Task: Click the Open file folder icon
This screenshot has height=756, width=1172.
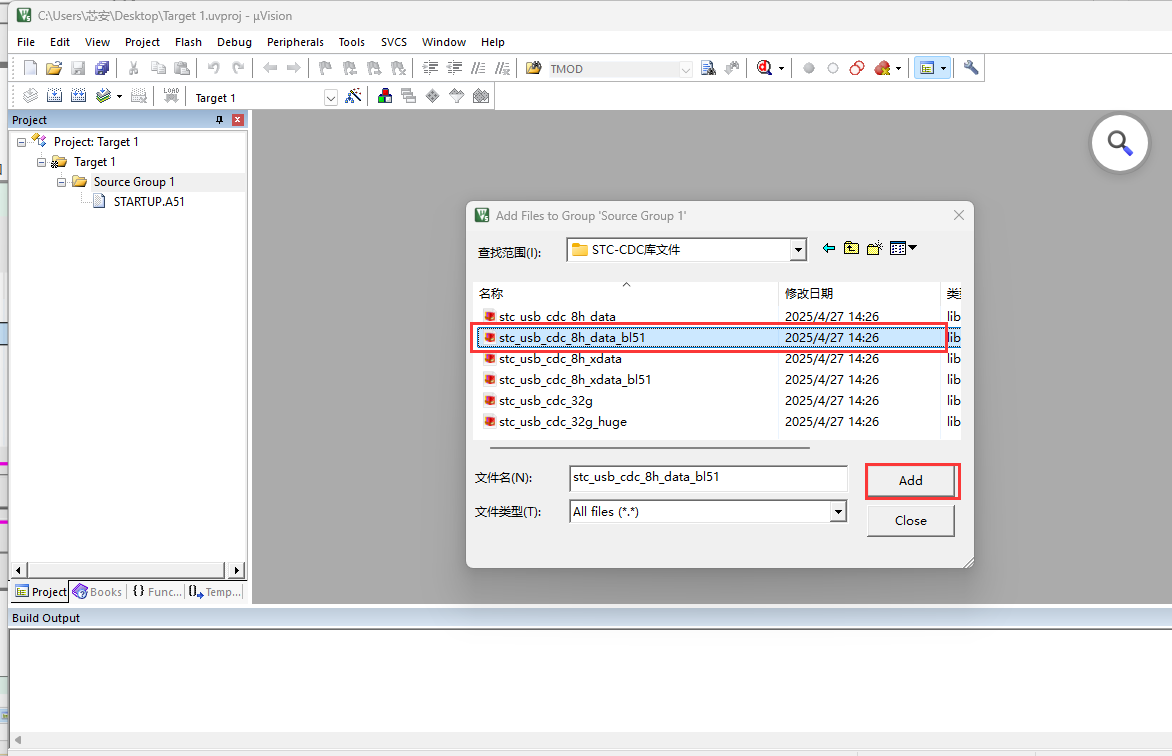Action: click(x=54, y=68)
